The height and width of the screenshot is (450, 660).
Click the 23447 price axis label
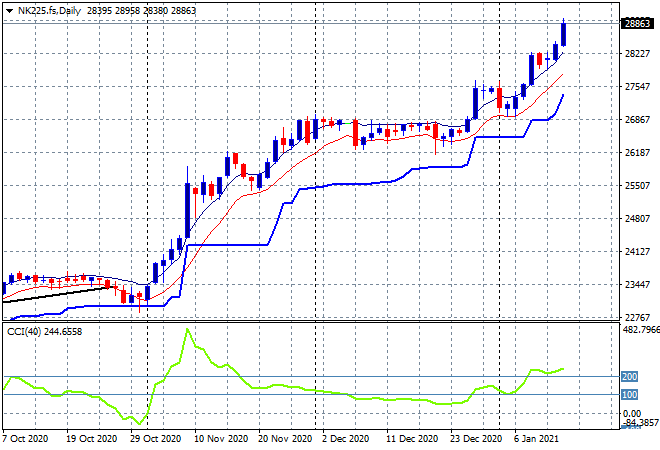637,285
